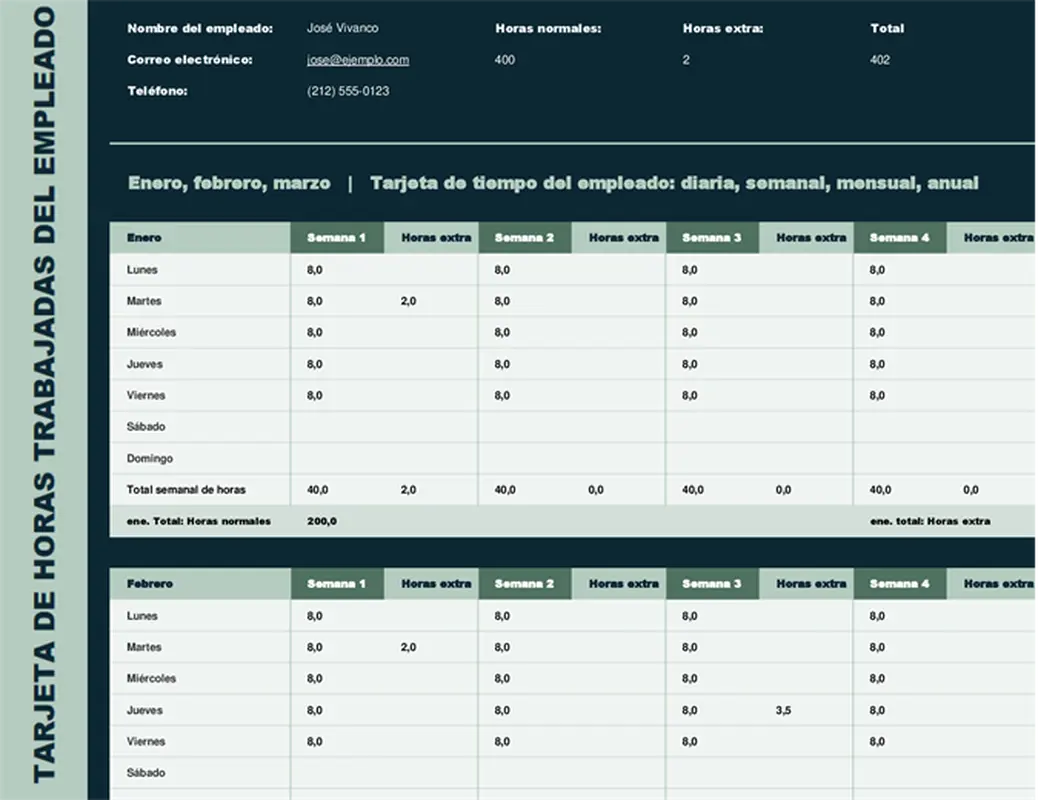Select Semana 3 header in Enero table
The height and width of the screenshot is (800, 1038).
[712, 238]
